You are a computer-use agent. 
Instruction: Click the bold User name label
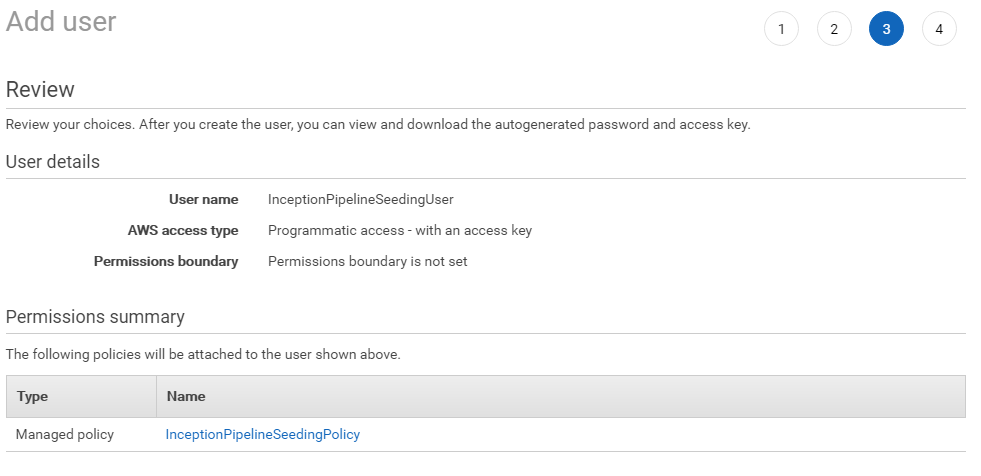click(203, 200)
